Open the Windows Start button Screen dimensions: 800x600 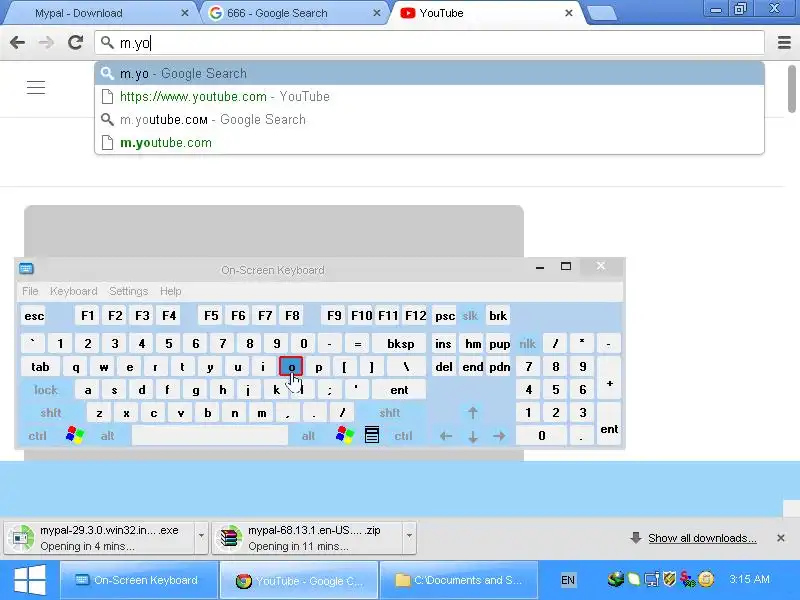pos(30,580)
